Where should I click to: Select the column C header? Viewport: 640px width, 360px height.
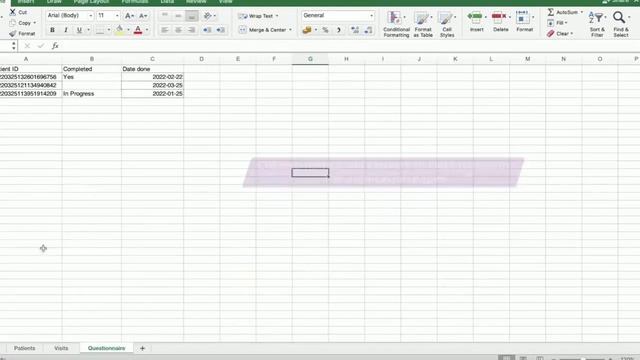[152, 59]
